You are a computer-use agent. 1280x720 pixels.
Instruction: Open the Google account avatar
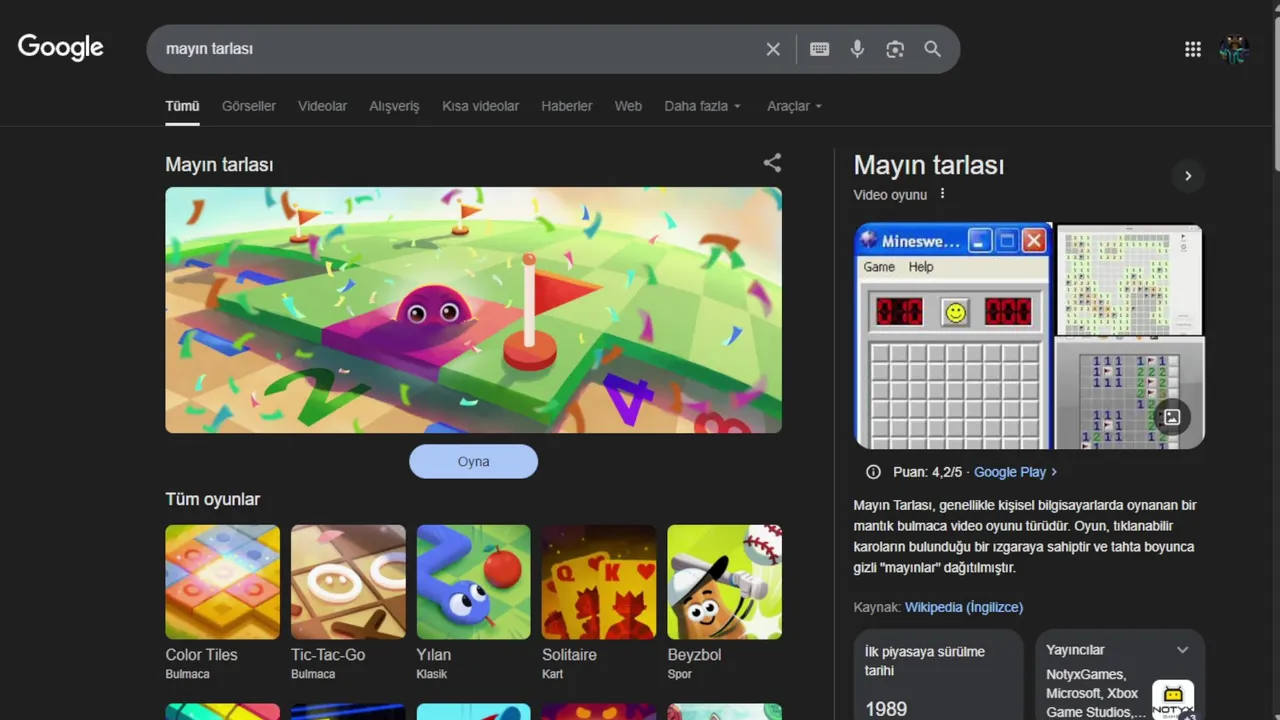(1235, 49)
